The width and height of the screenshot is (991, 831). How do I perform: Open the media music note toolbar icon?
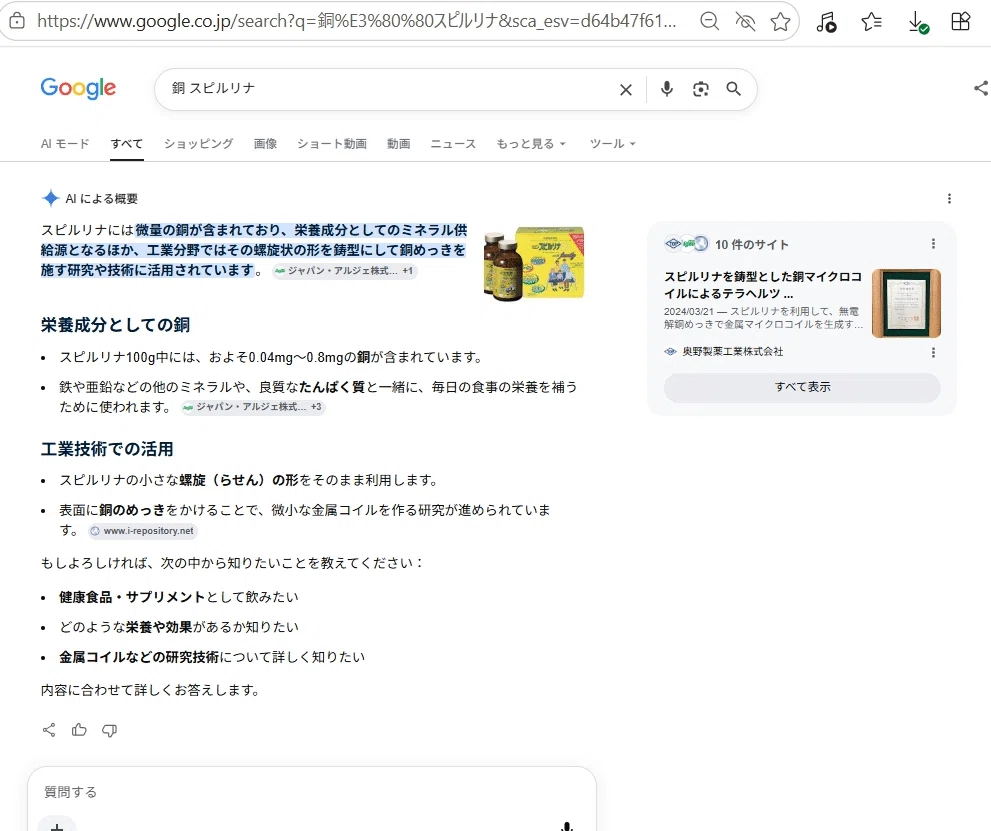click(826, 21)
